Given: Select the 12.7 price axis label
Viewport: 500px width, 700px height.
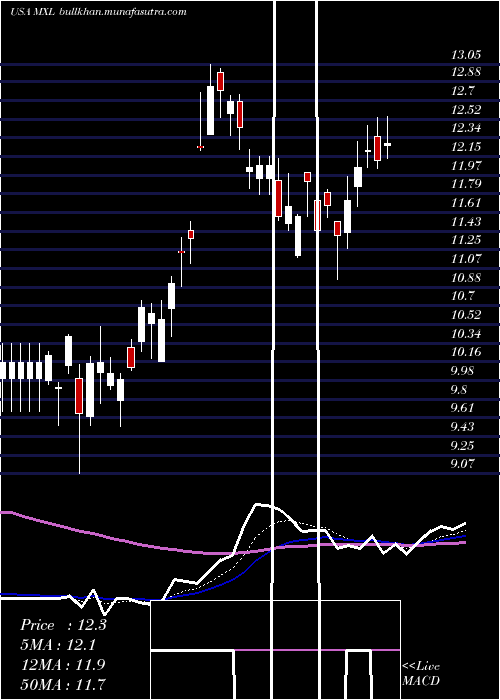Looking at the screenshot, I should 463,91.
